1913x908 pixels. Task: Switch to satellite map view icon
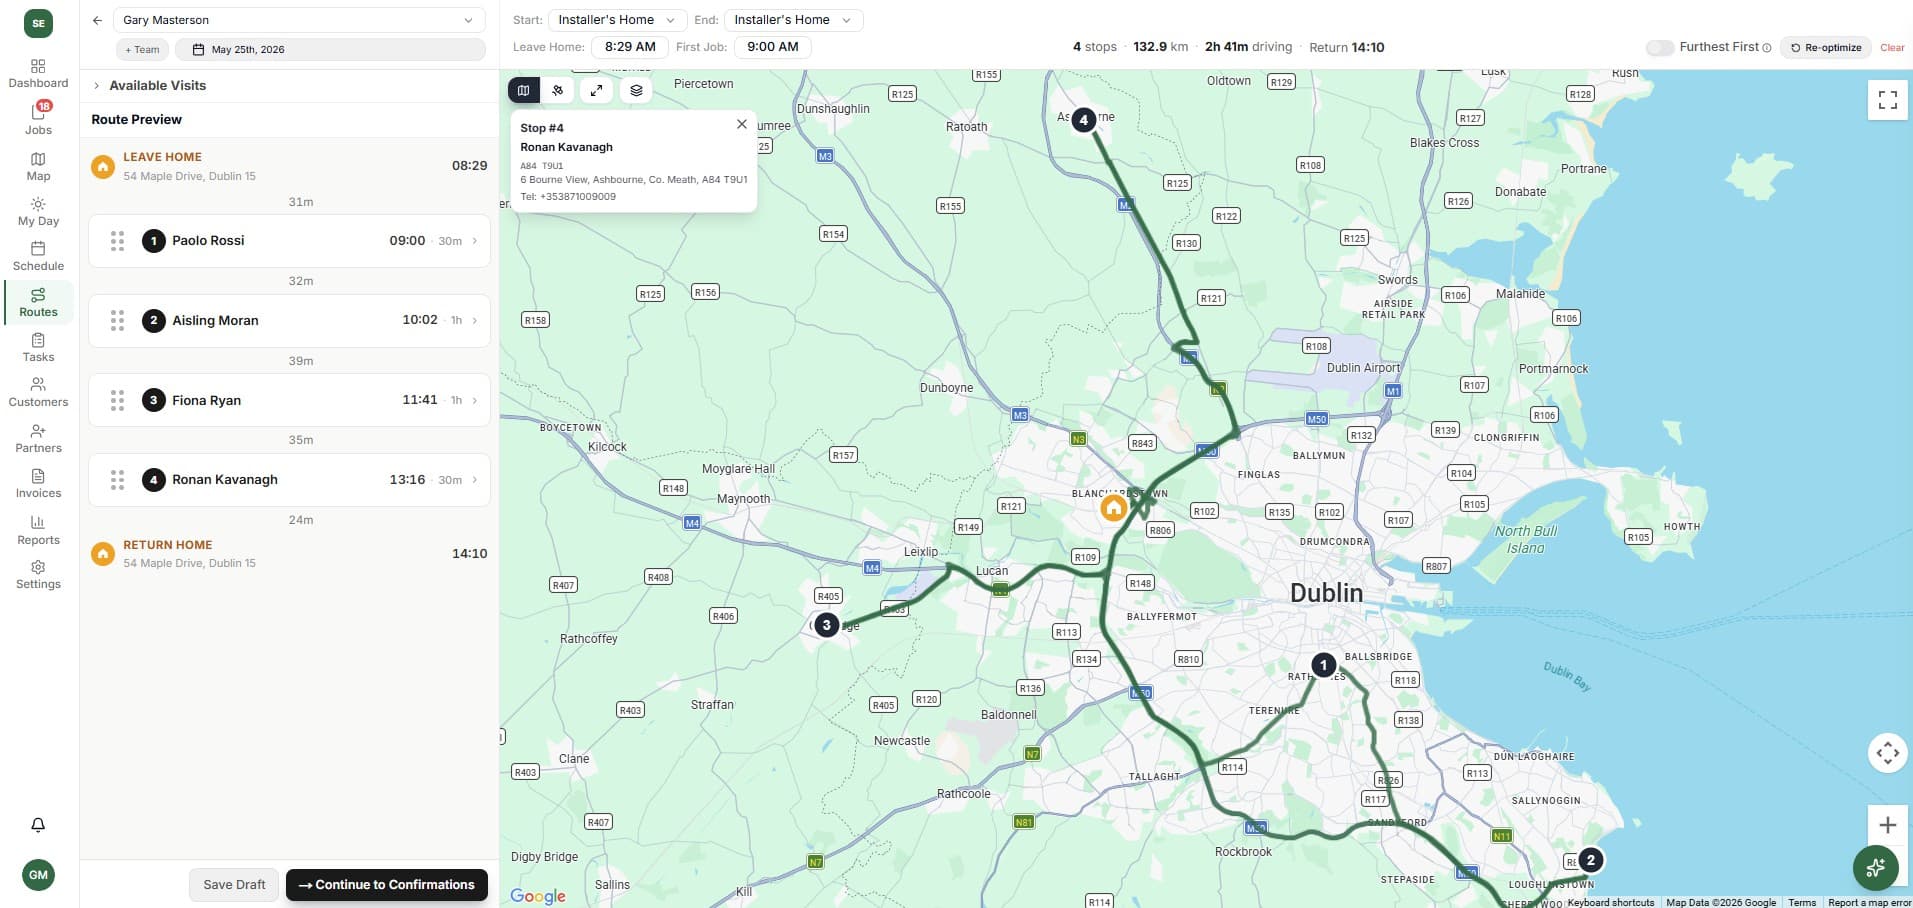pos(558,90)
